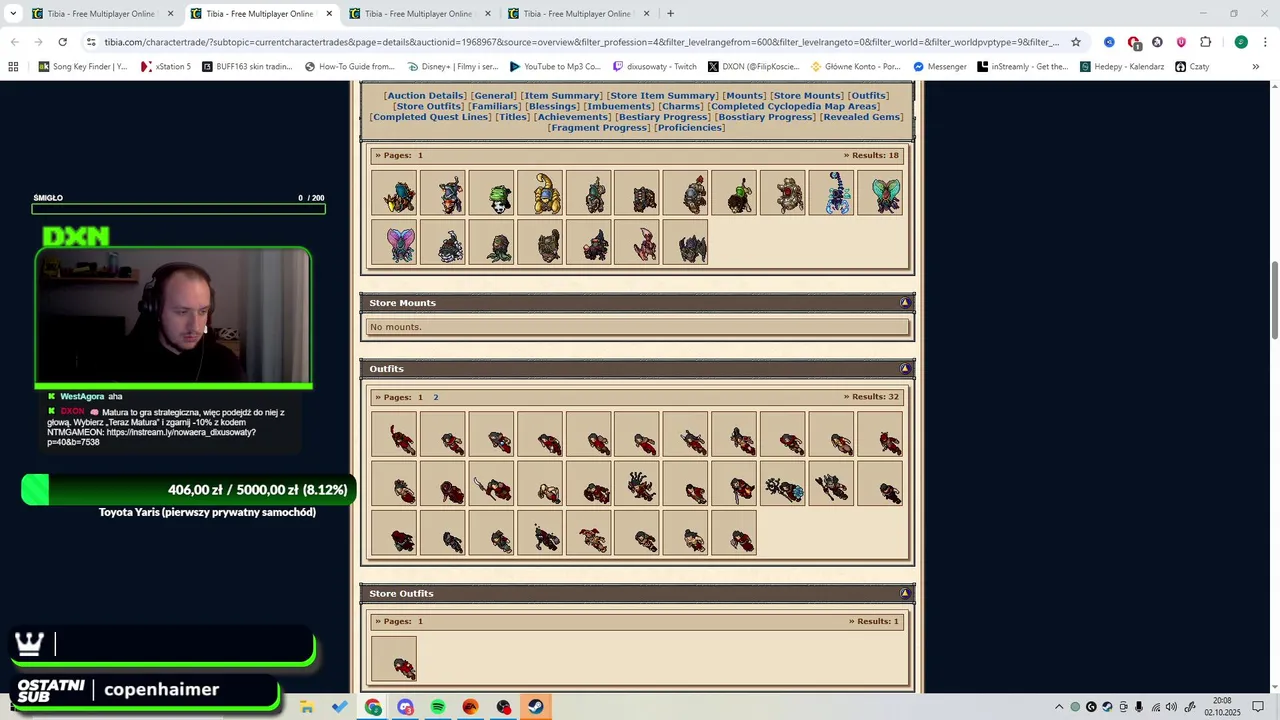Open Spotify from taskbar

pos(438,707)
